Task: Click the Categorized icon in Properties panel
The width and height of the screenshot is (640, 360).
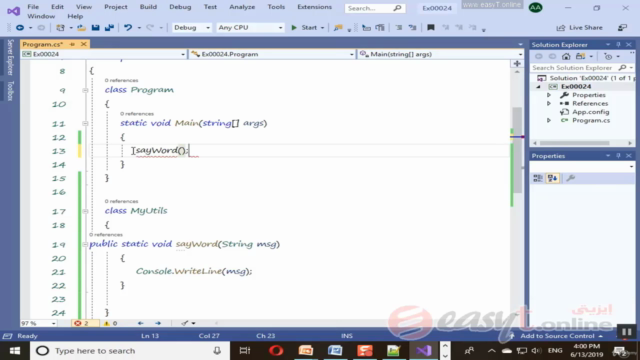Action: coord(538,178)
